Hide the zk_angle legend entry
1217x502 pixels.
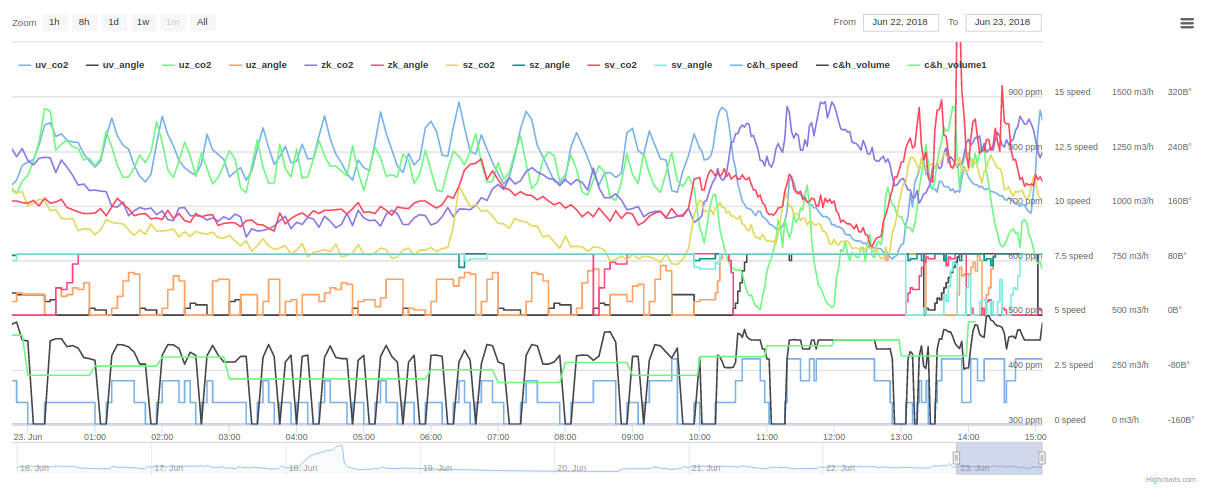407,65
